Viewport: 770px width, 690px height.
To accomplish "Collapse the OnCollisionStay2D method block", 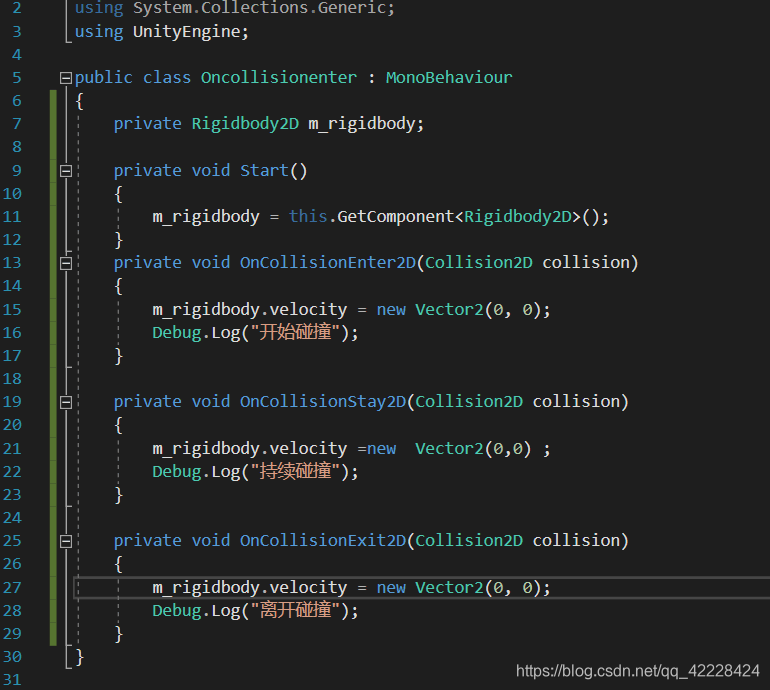I will click(x=66, y=402).
